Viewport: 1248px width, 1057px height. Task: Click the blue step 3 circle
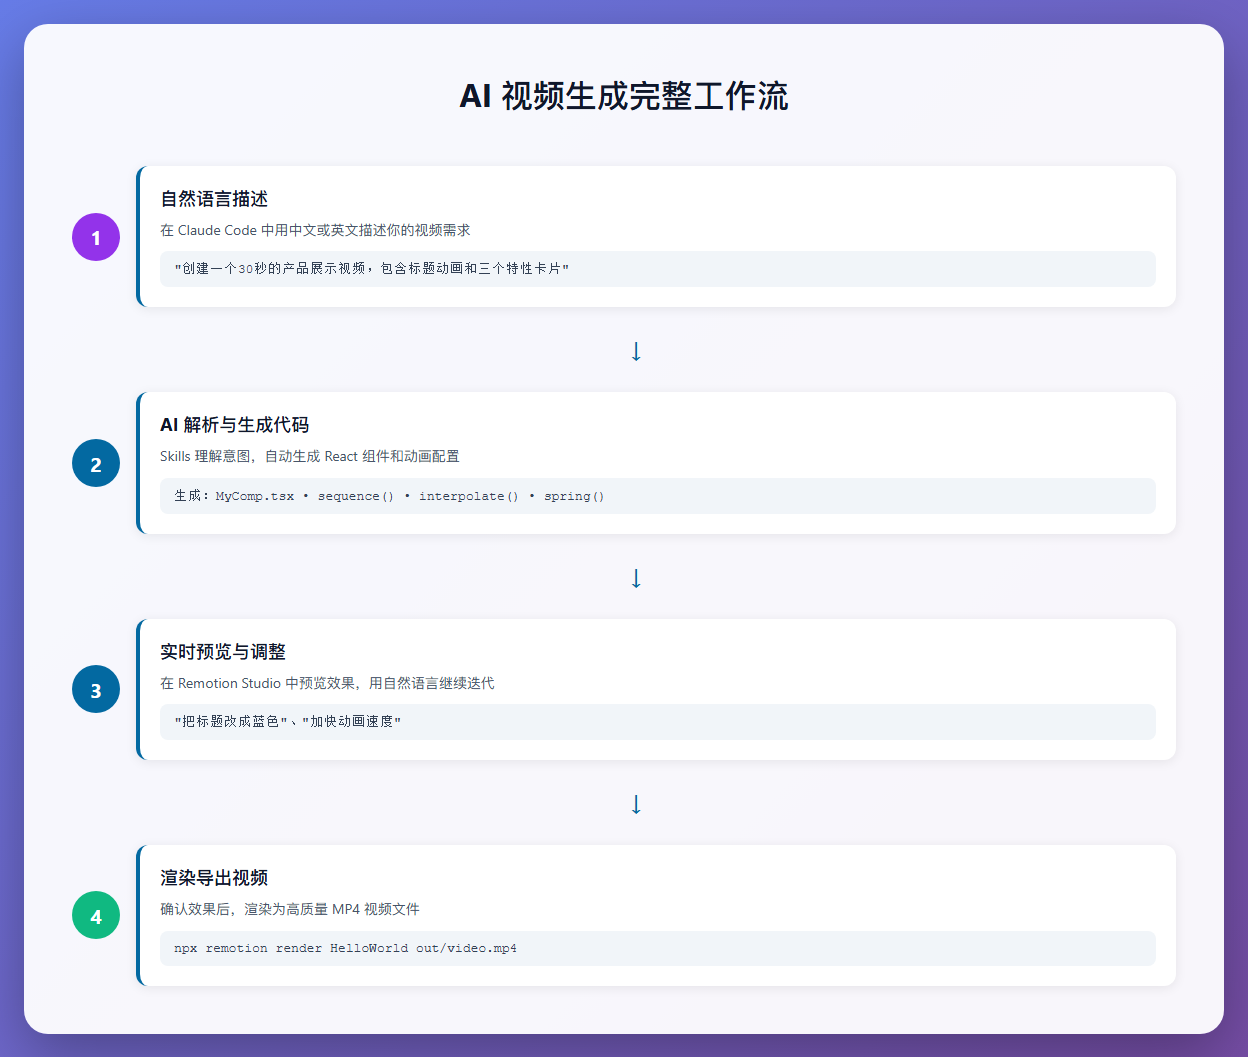pos(96,690)
